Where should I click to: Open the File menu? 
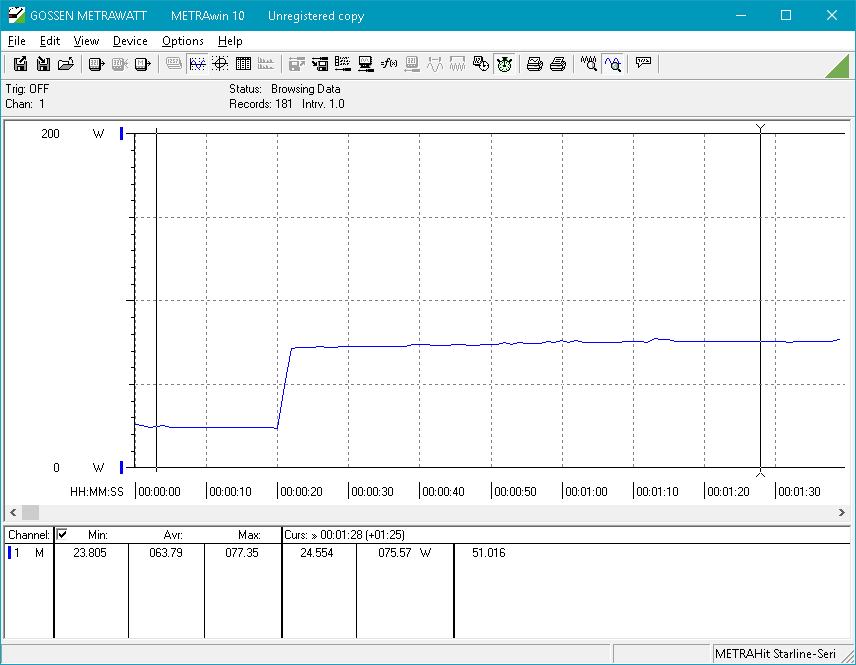(x=16, y=41)
